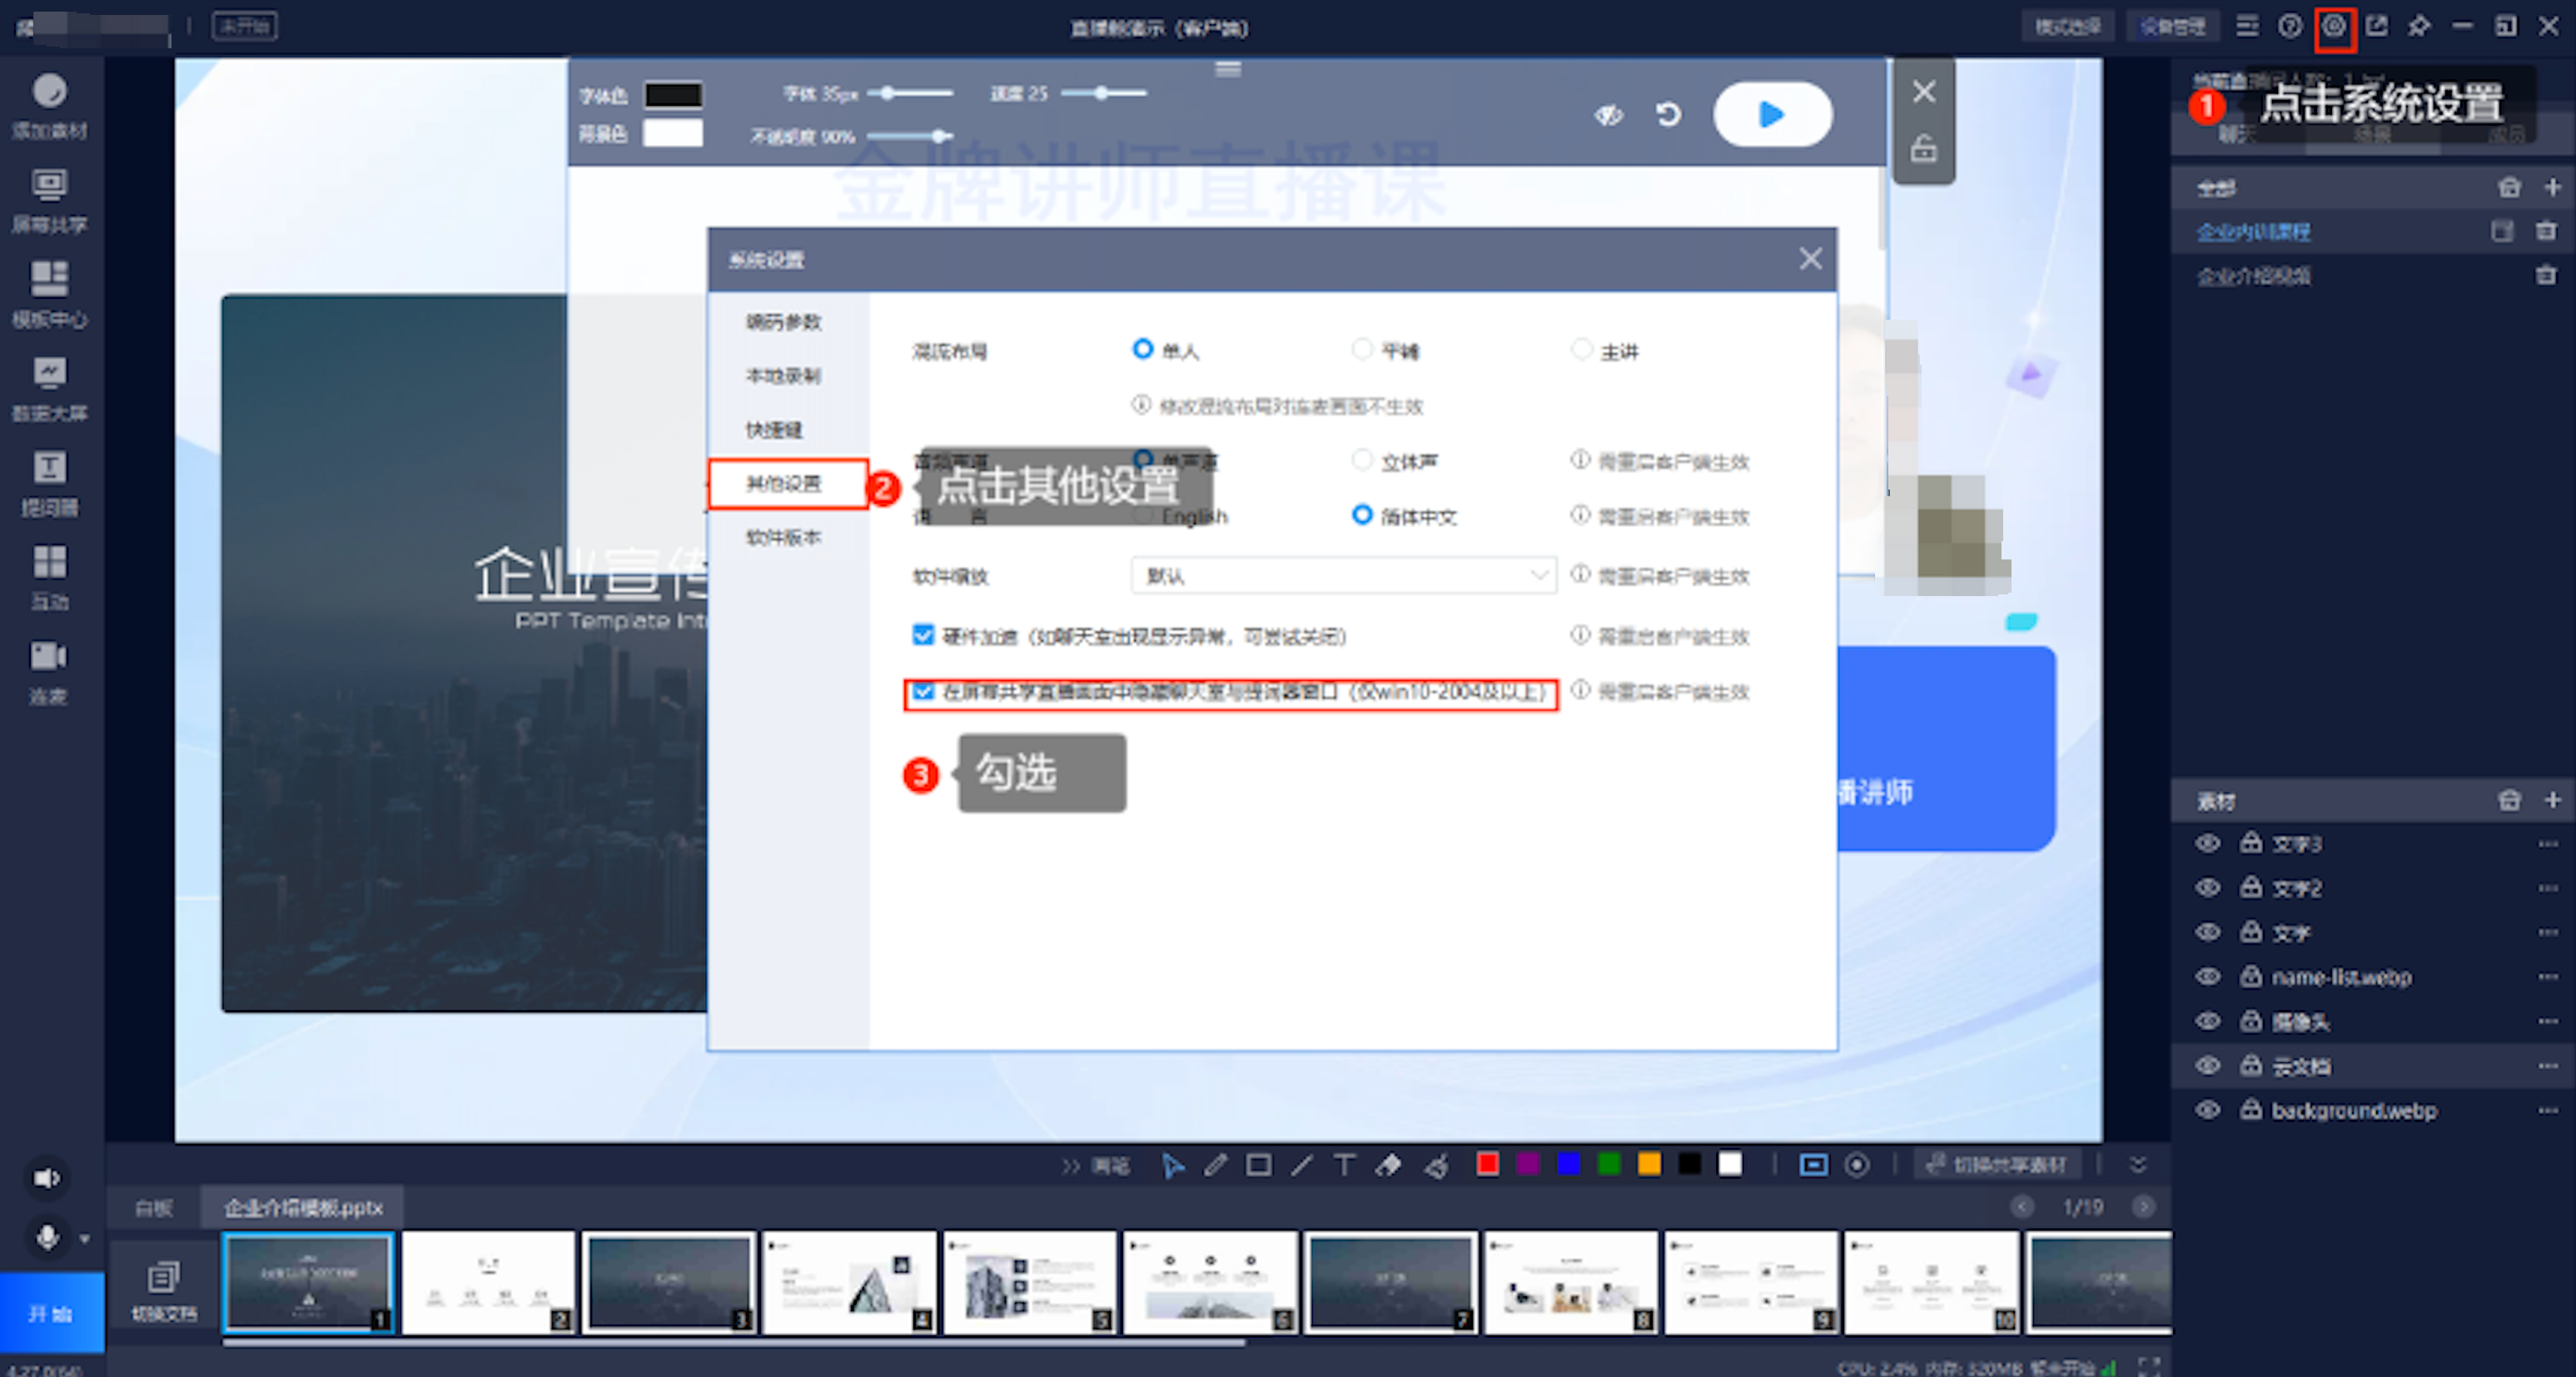Click the microphone icon
Viewport: 2576px width, 1377px height.
pos(47,1237)
